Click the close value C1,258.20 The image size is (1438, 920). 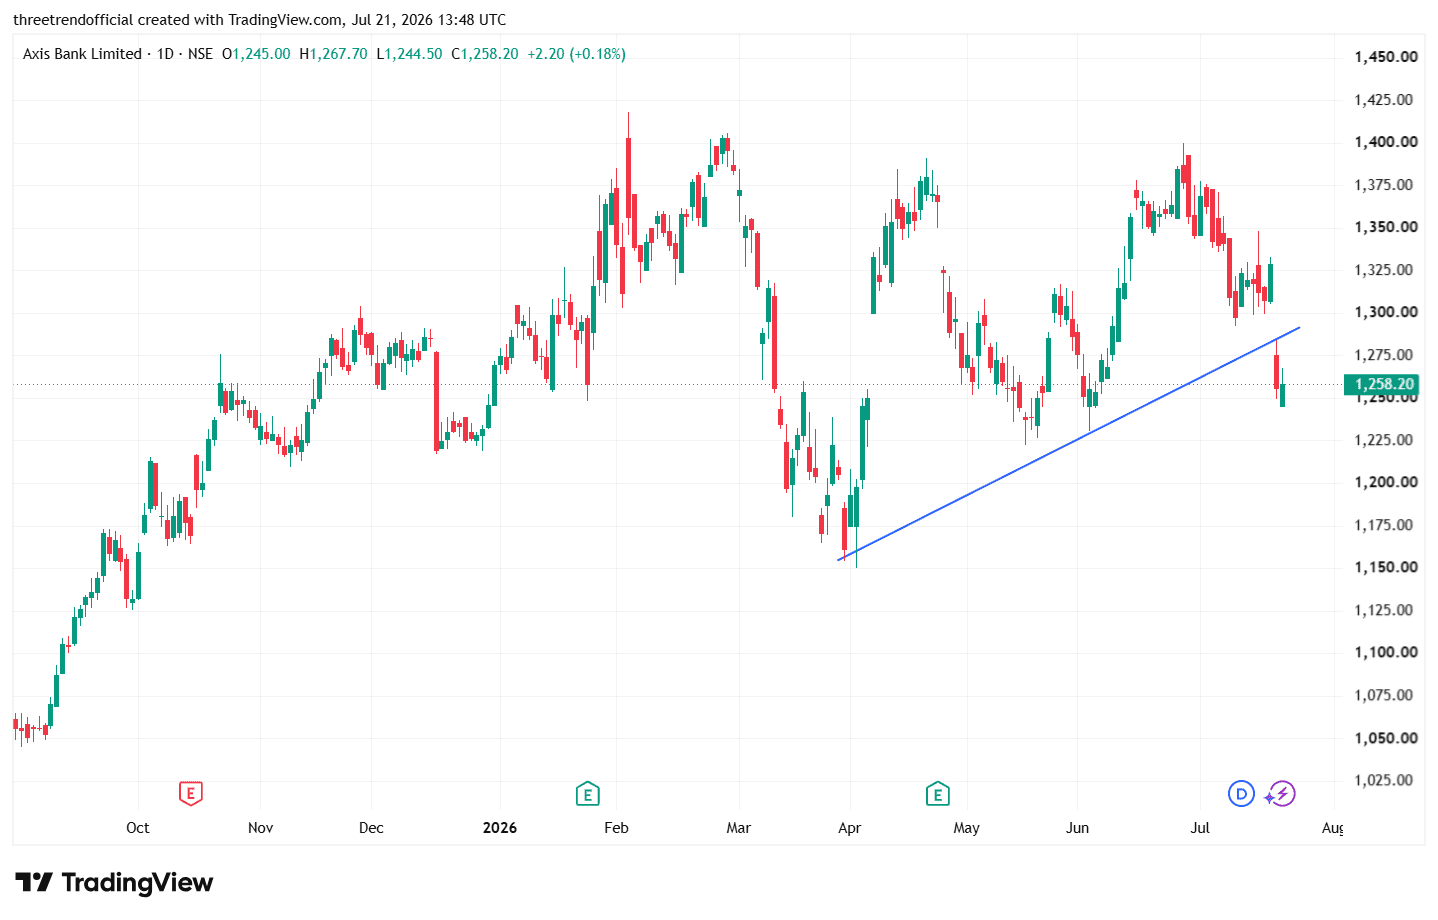[x=485, y=54]
